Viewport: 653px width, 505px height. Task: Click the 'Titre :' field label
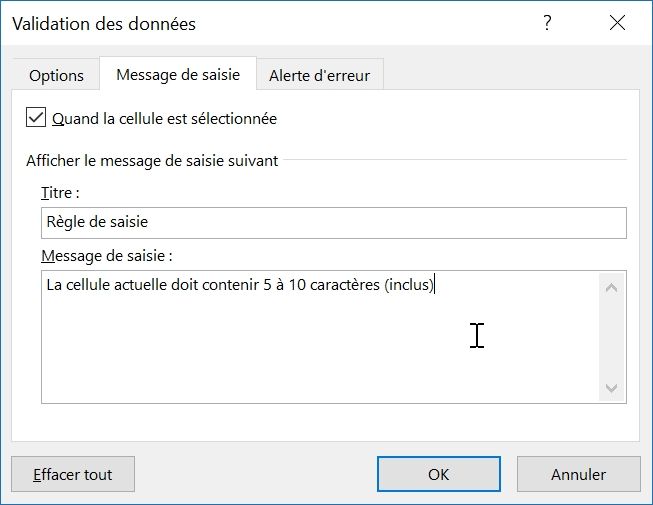pos(60,192)
